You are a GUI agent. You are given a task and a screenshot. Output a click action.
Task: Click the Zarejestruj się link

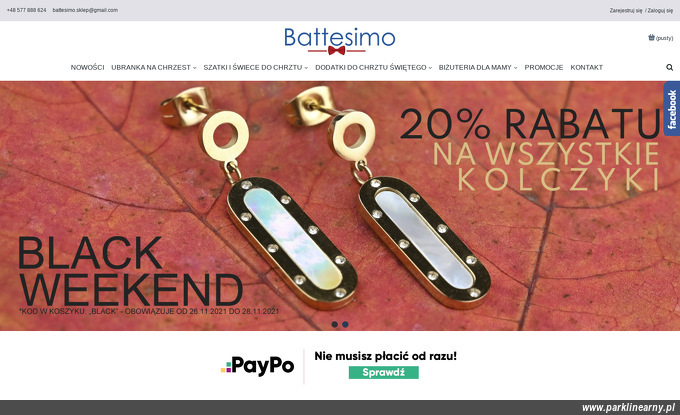click(x=626, y=10)
